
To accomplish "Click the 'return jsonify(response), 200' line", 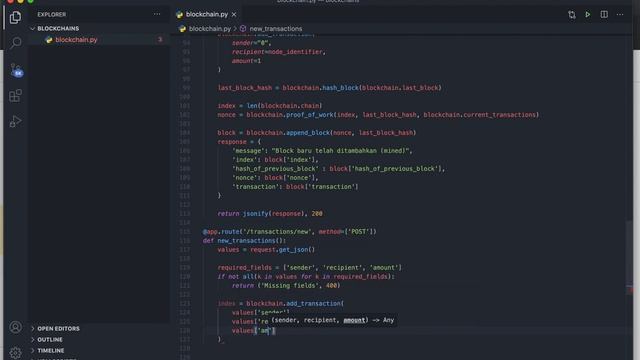I will click(x=270, y=213).
